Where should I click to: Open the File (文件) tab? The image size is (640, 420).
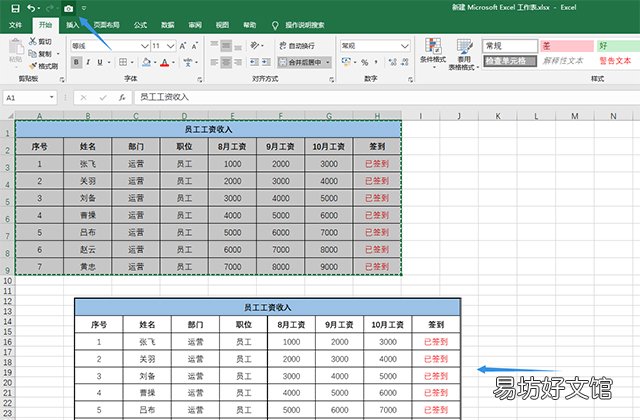[15, 25]
